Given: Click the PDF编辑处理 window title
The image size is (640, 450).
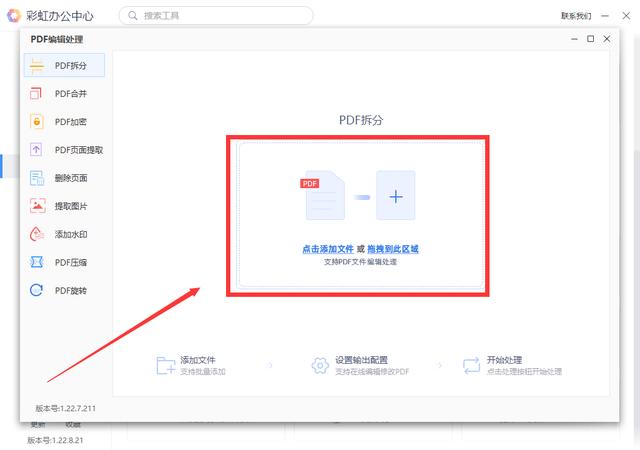Looking at the screenshot, I should click(x=57, y=39).
